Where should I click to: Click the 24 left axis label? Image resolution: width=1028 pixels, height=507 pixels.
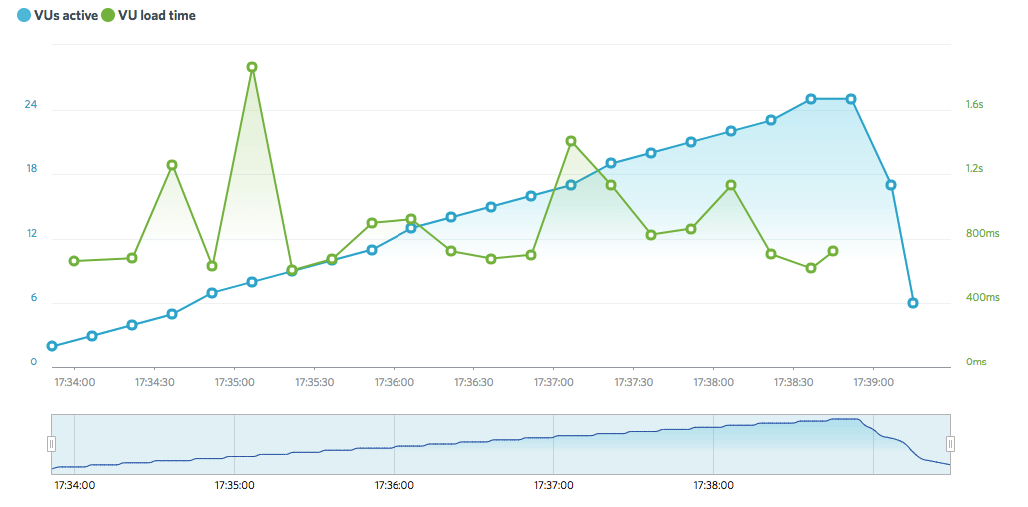31,104
